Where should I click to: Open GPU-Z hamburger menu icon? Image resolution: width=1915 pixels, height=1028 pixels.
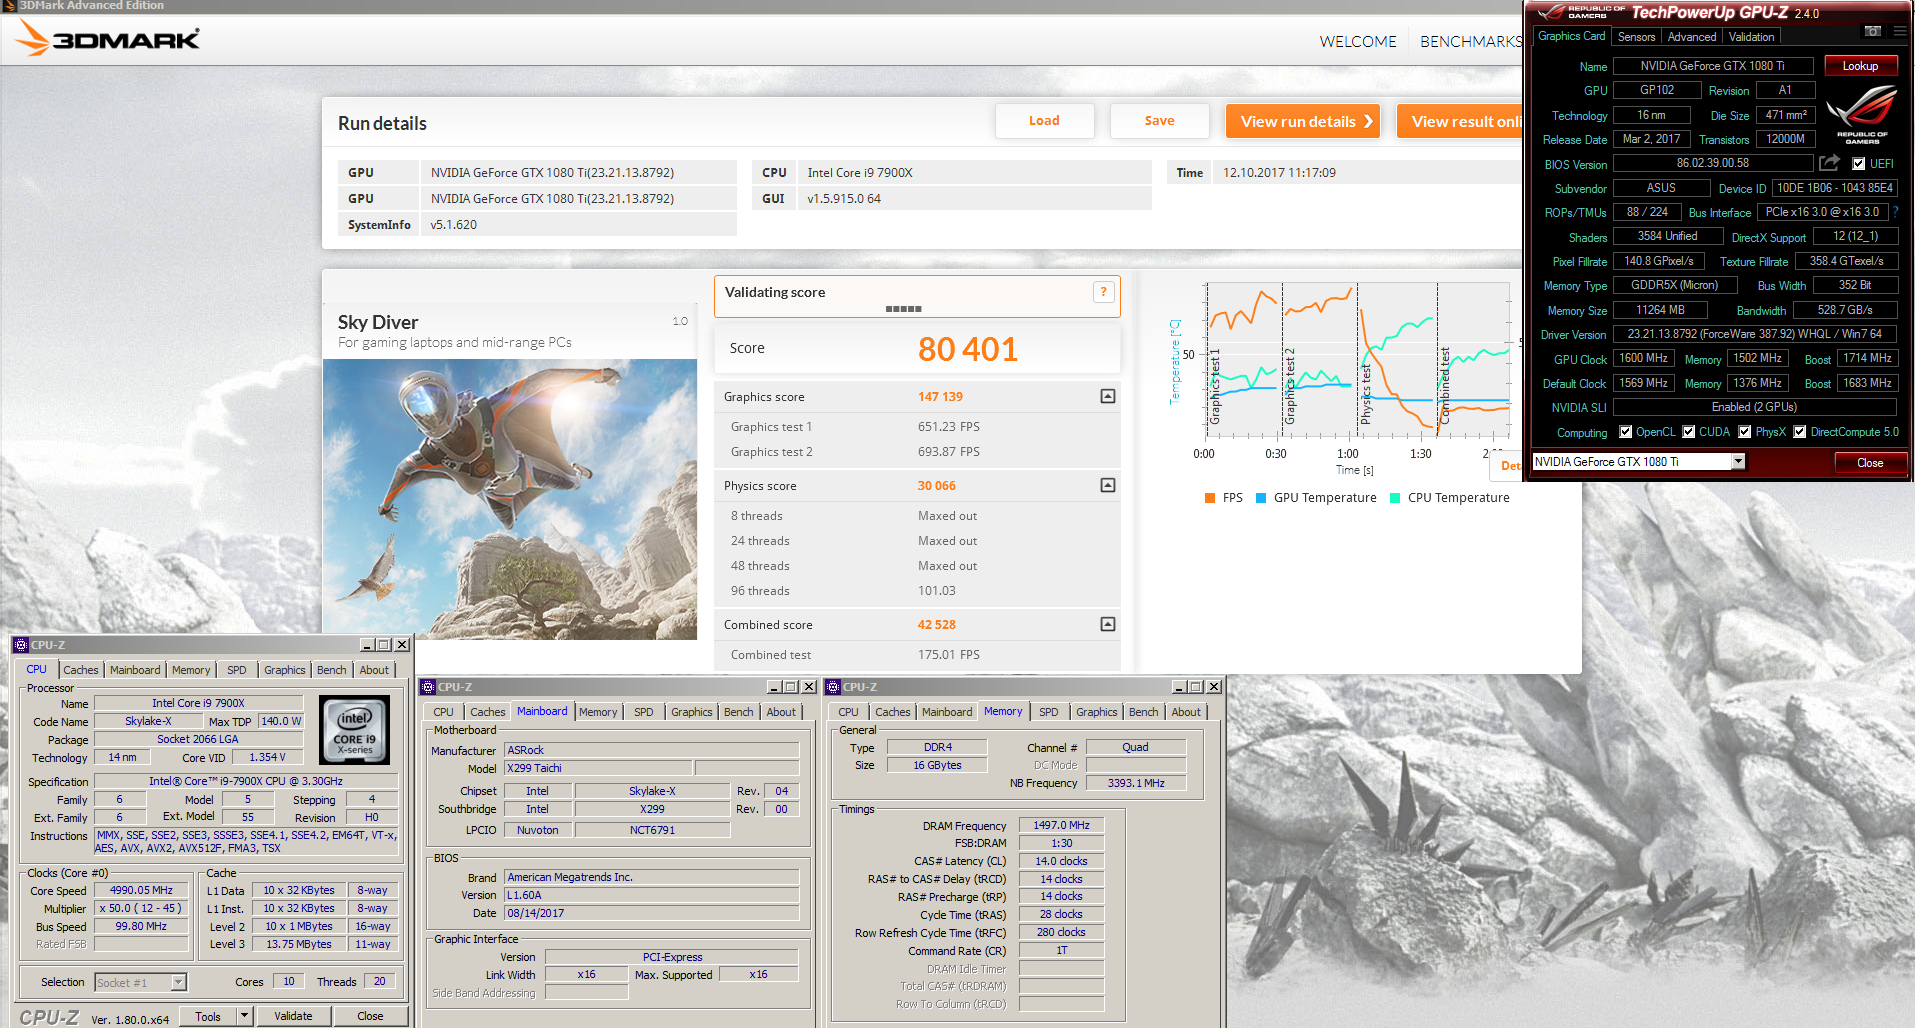coord(1899,31)
